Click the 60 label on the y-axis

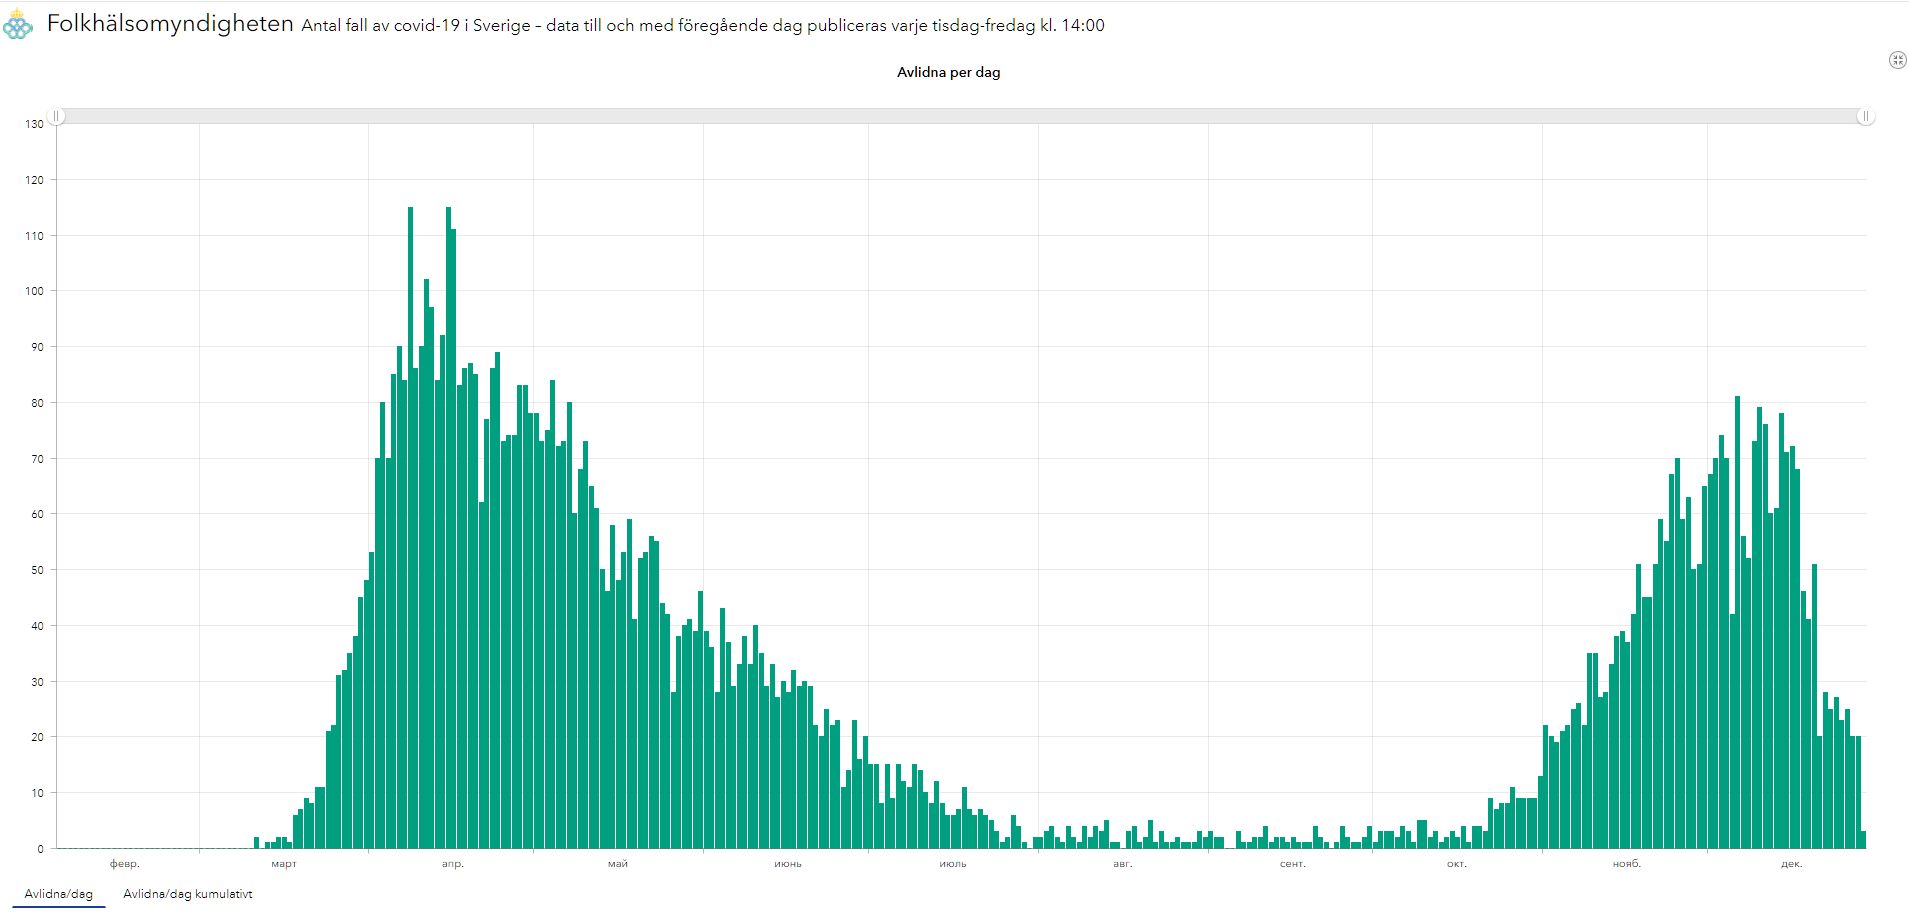coord(38,514)
